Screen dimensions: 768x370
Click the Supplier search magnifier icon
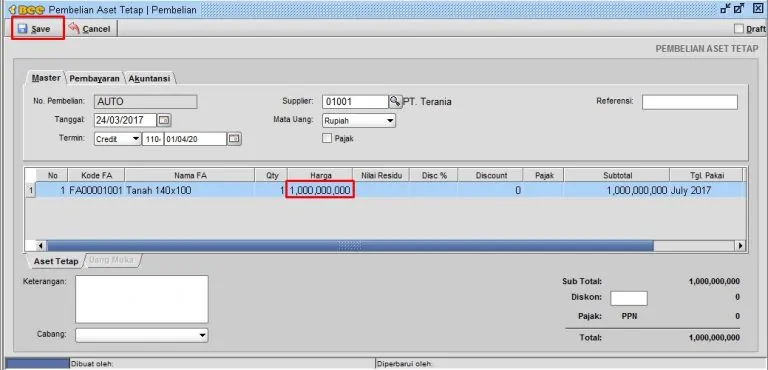click(395, 101)
